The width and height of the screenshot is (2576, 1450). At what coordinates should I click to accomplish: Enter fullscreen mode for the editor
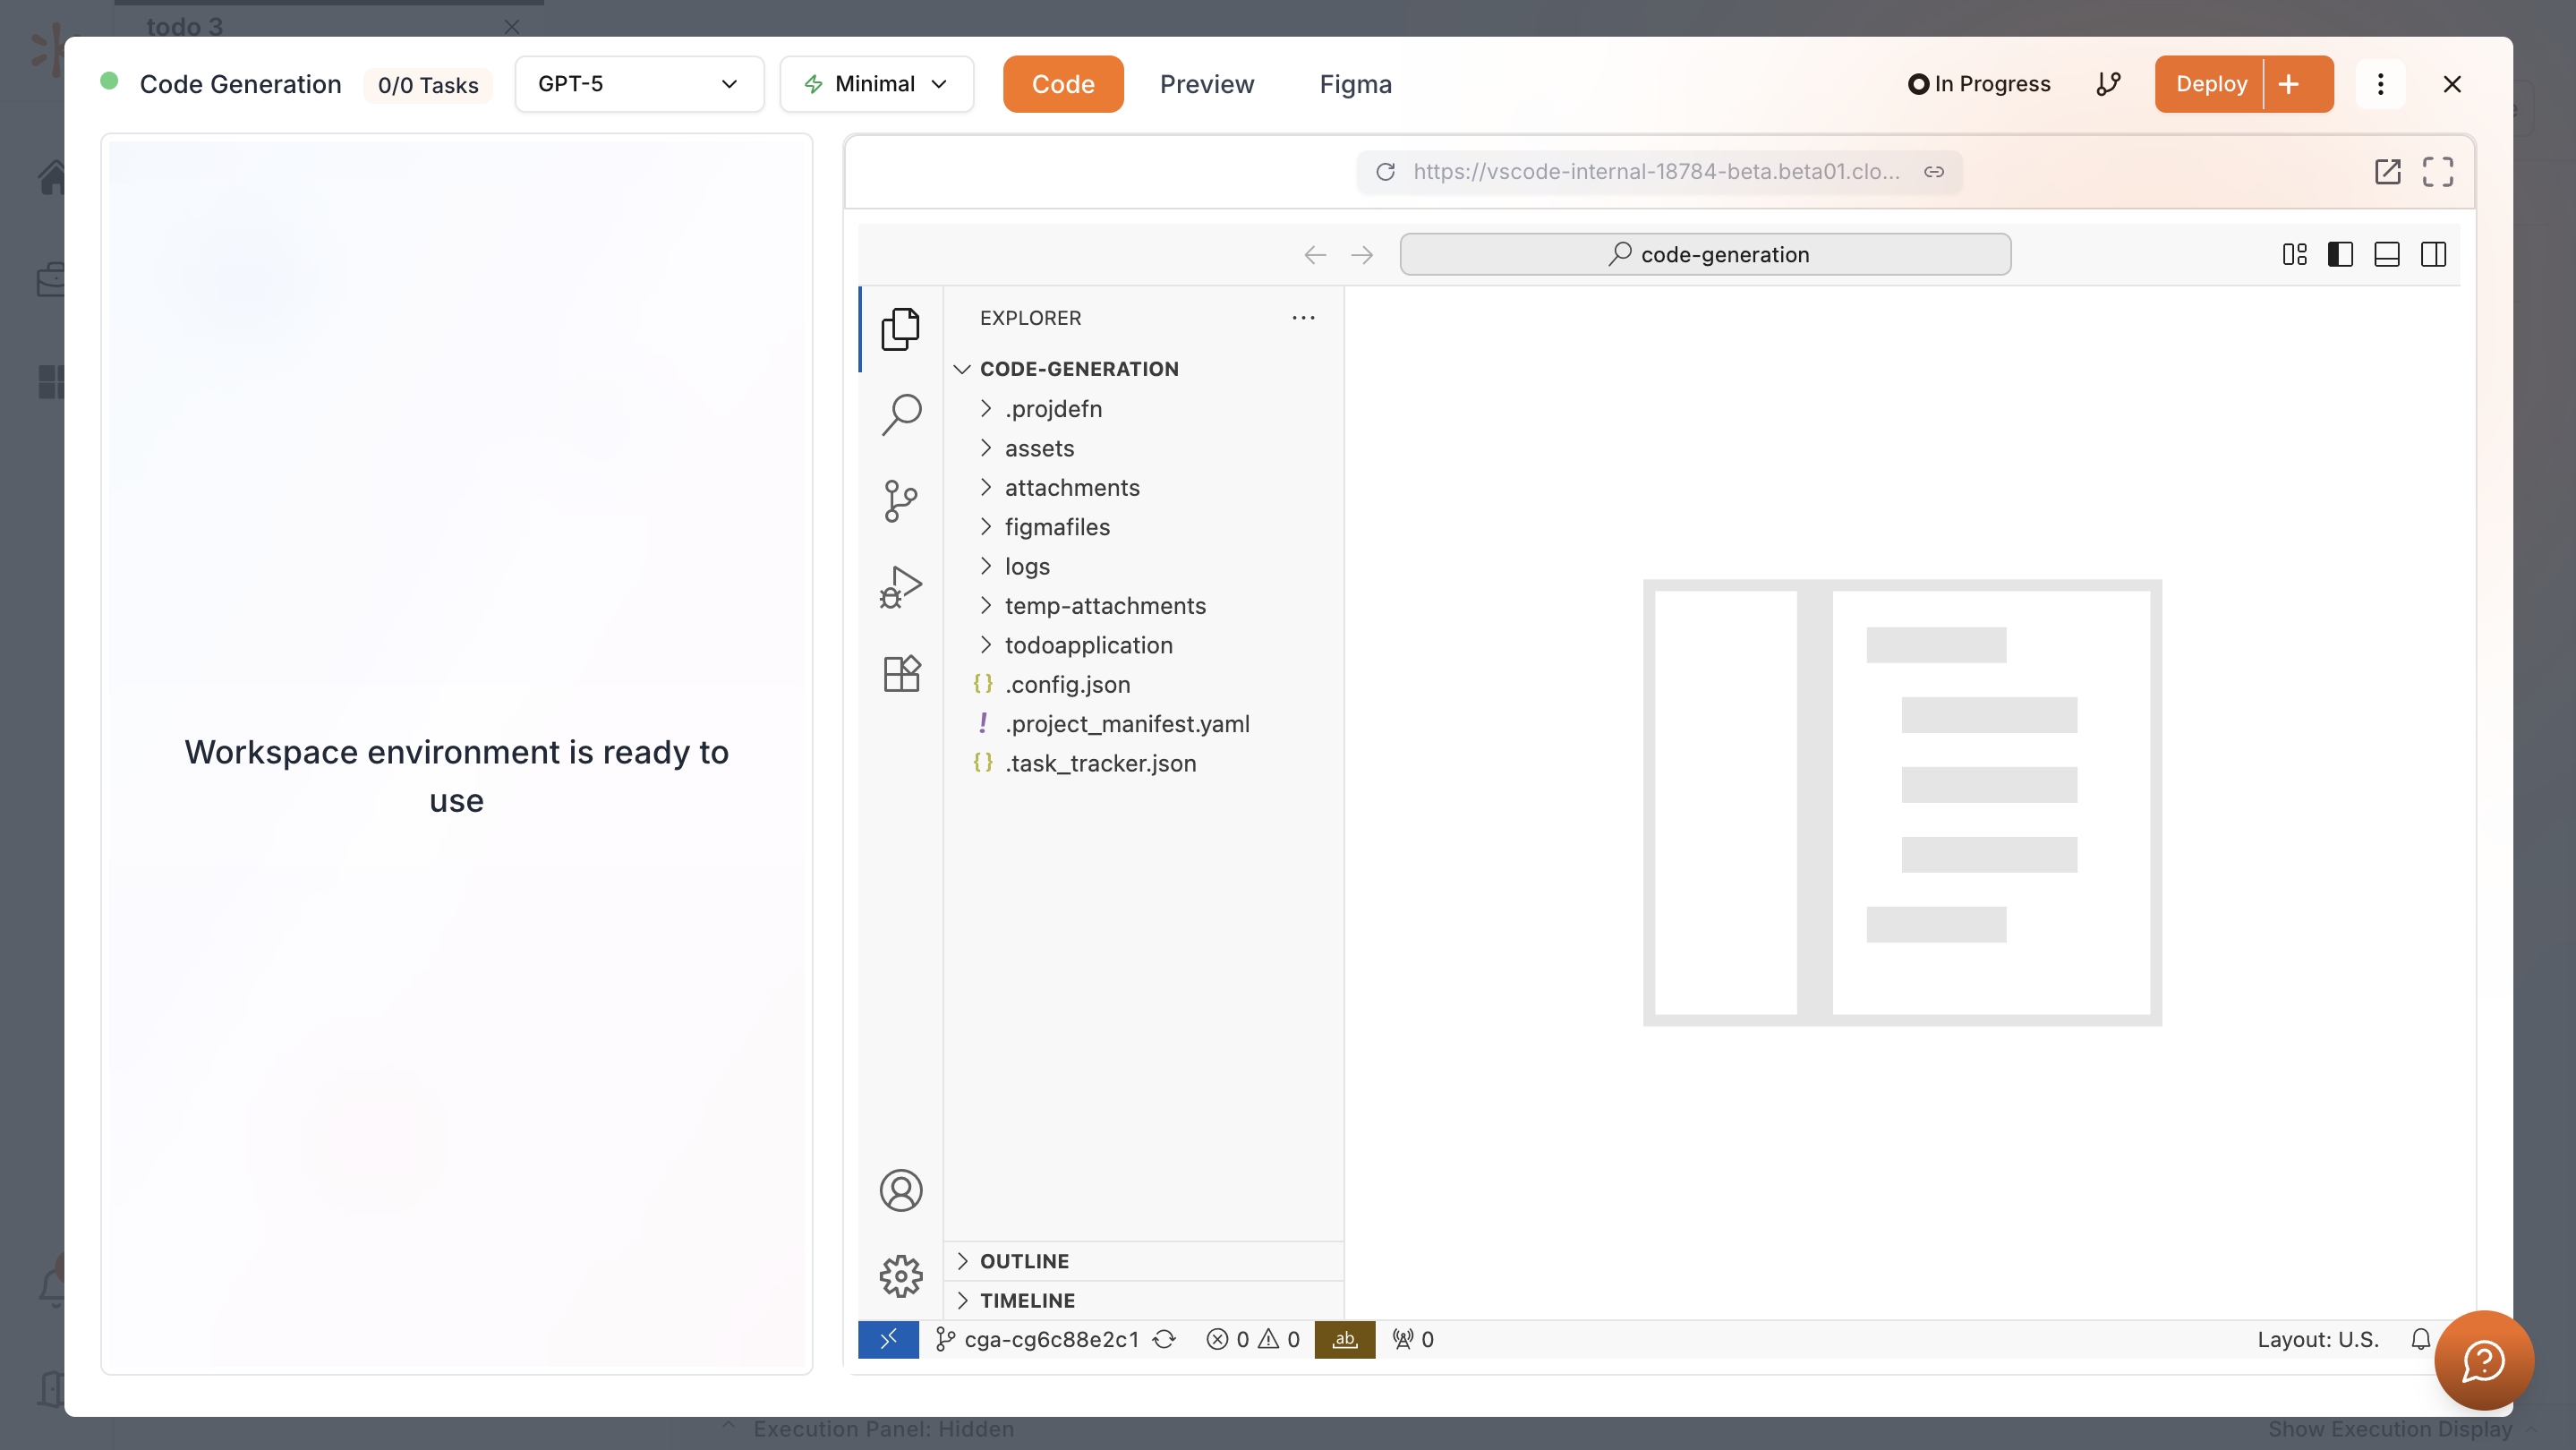pos(2437,172)
